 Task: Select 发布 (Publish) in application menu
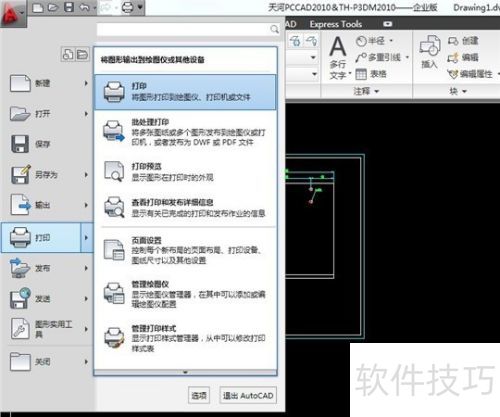(47, 268)
